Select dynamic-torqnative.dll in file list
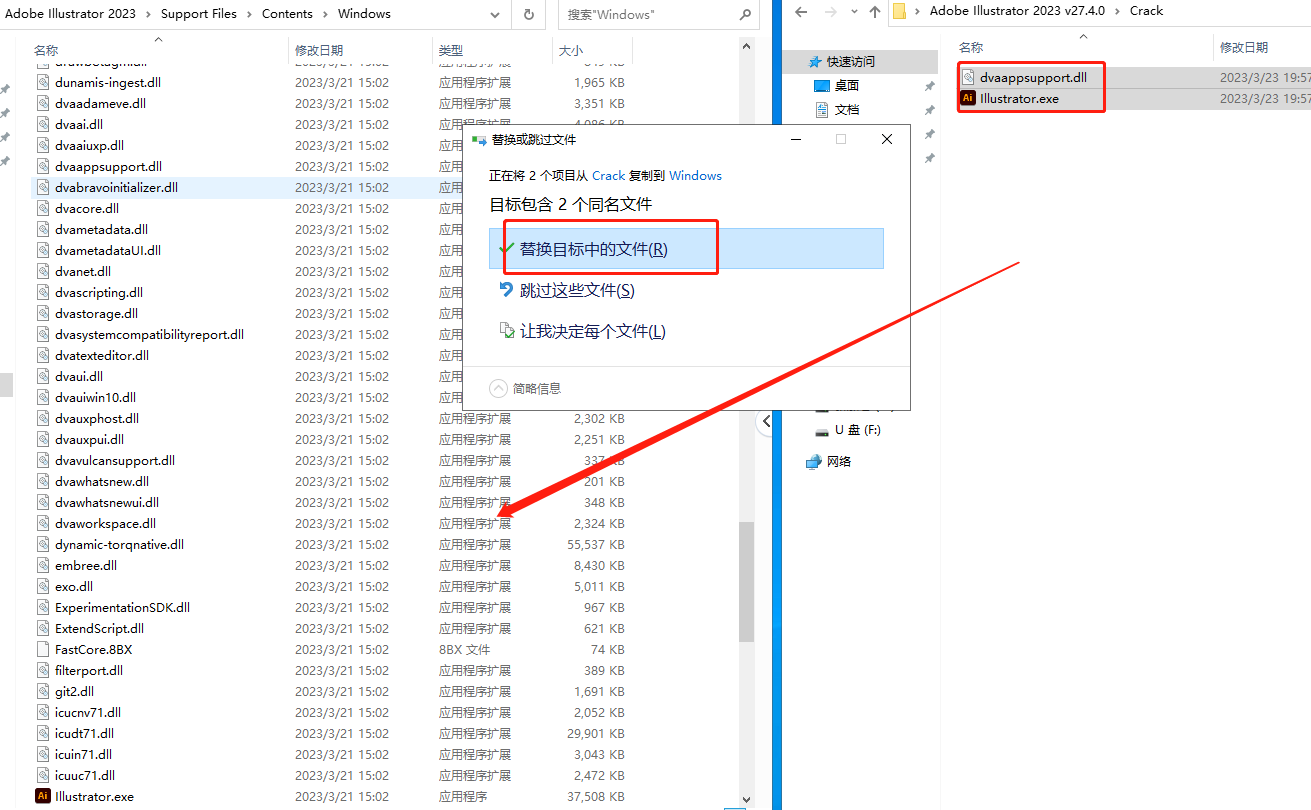 (x=119, y=544)
